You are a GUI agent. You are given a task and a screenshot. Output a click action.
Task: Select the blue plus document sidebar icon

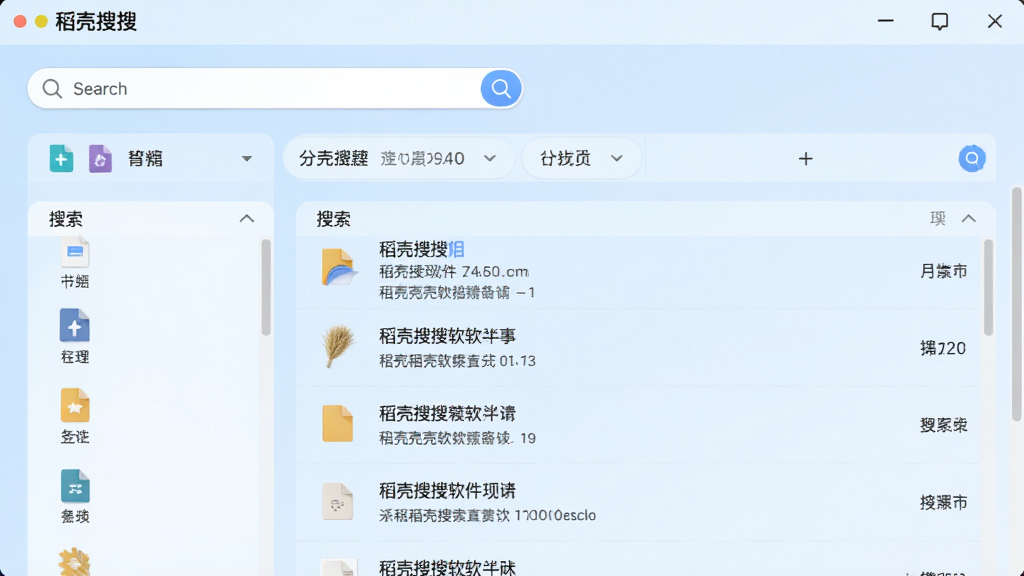click(x=74, y=325)
